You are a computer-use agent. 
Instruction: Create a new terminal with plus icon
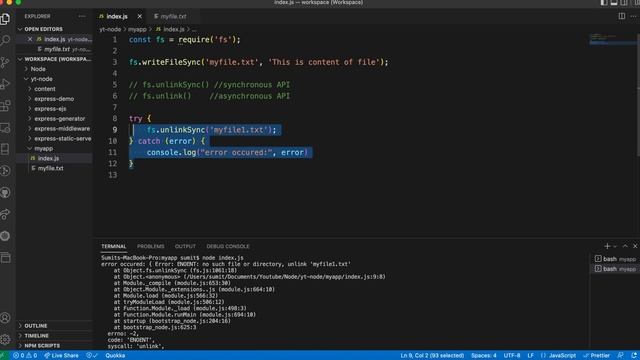(x=607, y=246)
